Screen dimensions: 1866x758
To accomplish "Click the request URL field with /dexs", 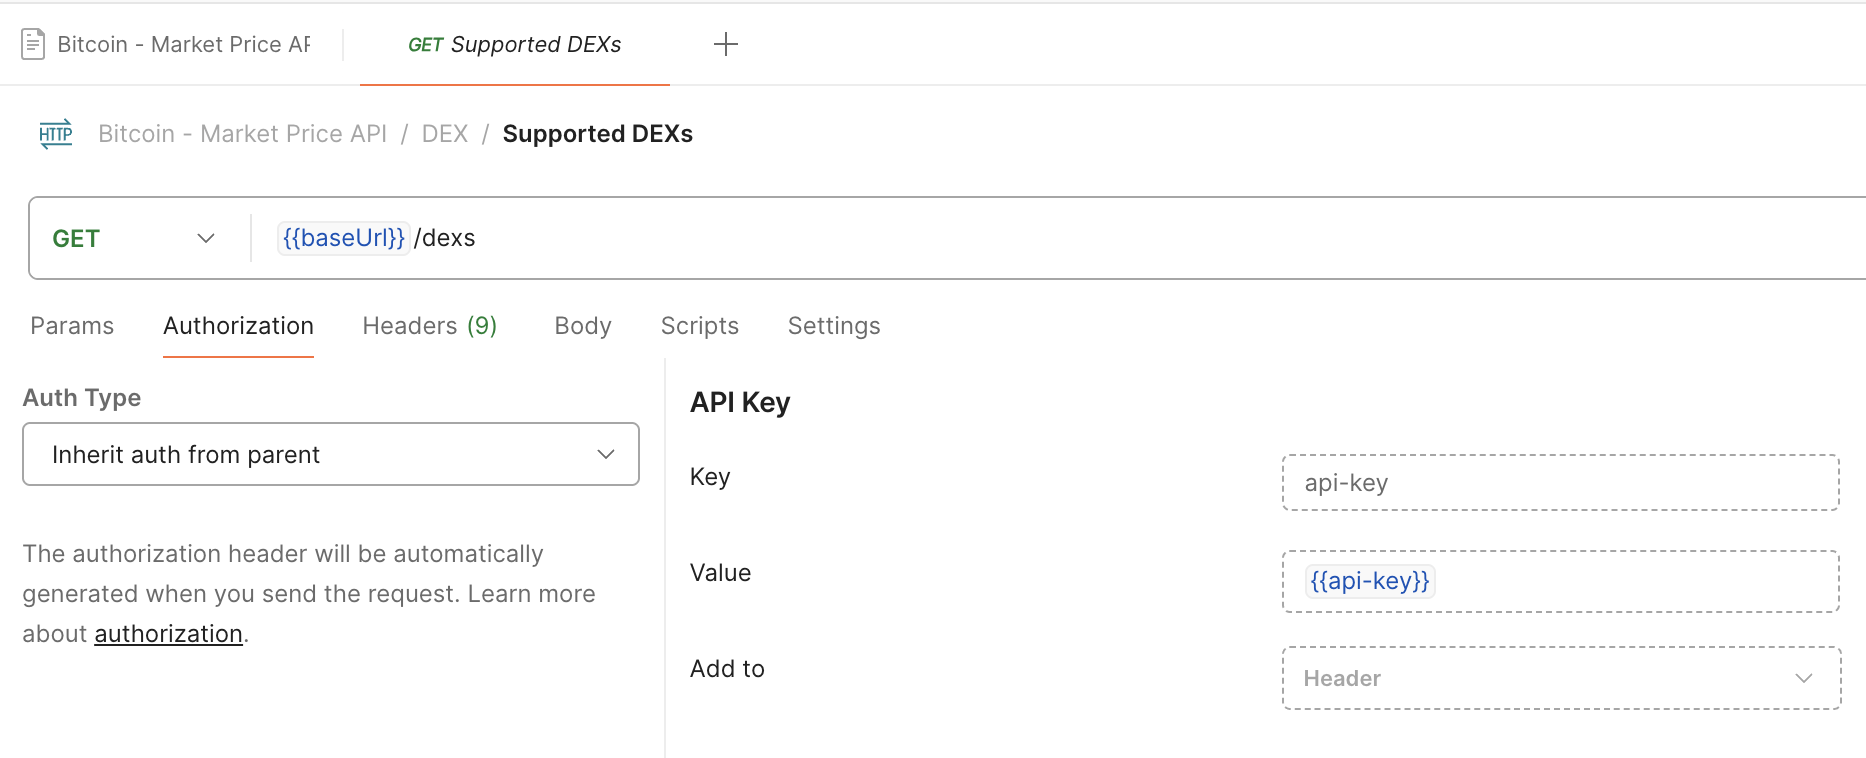I will tap(1058, 238).
